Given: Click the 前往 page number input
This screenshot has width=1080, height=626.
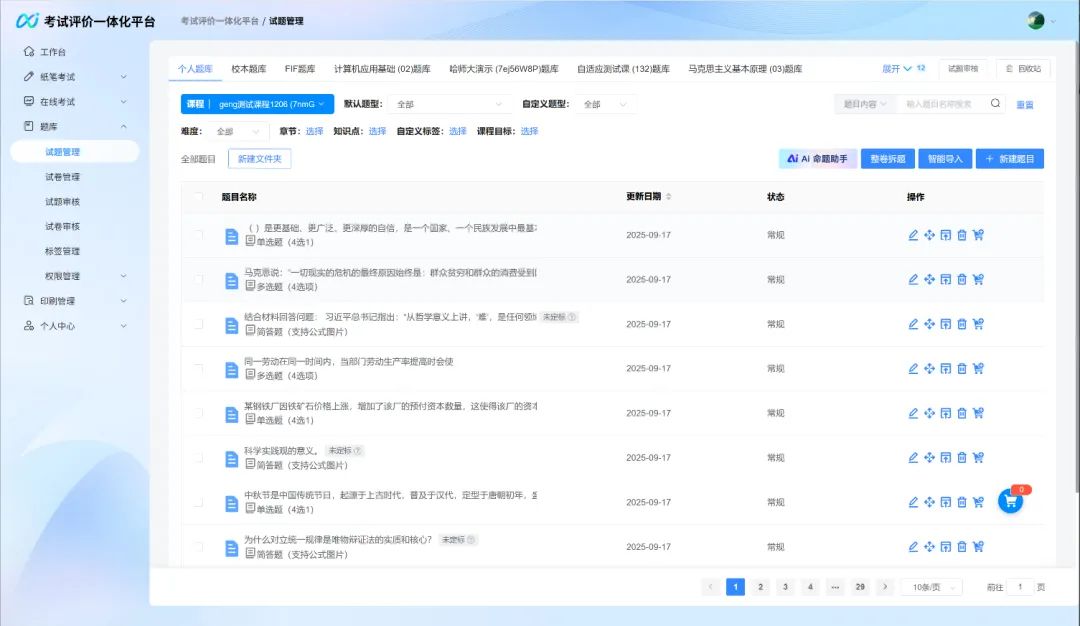Looking at the screenshot, I should (x=1020, y=587).
